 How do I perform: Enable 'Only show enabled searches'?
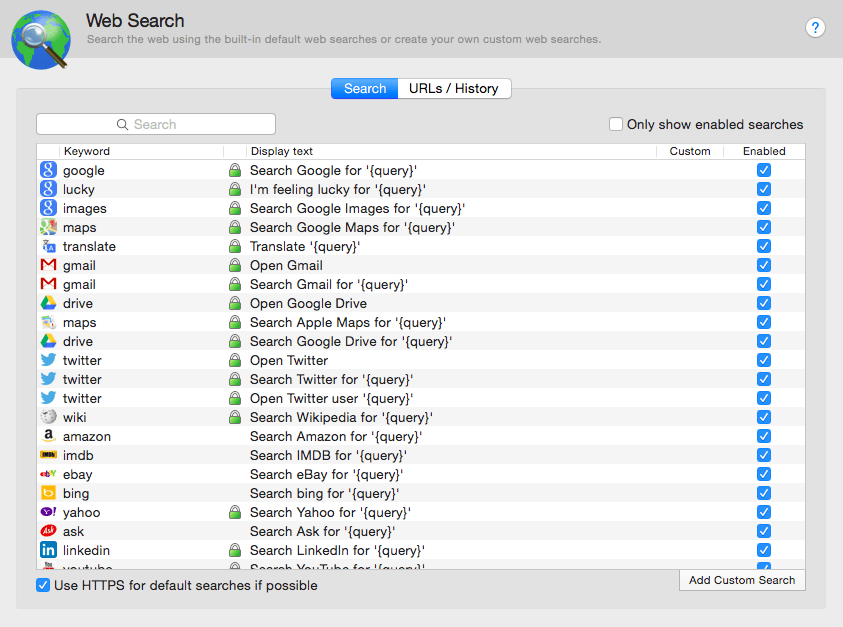pos(617,124)
